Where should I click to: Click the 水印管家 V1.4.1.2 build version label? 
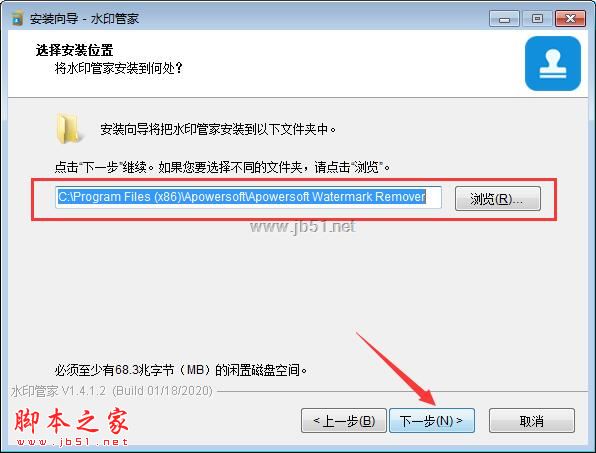point(111,391)
